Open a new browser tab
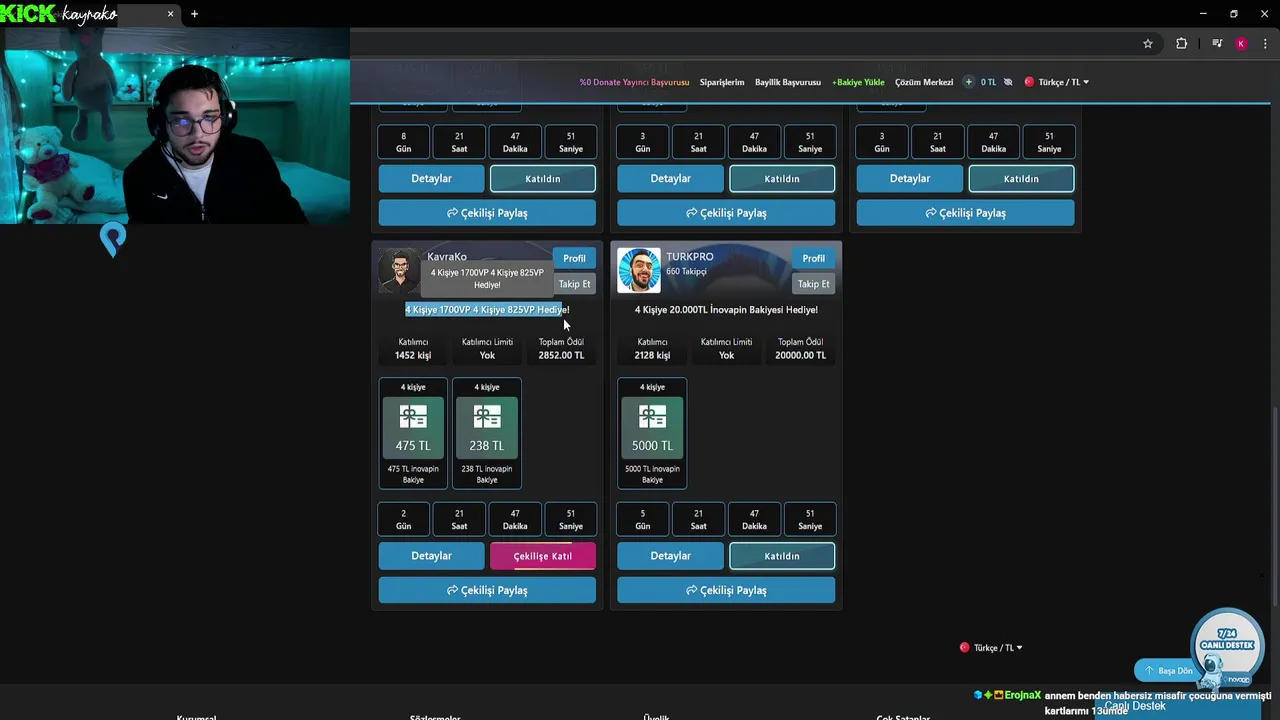1280x720 pixels. point(194,14)
